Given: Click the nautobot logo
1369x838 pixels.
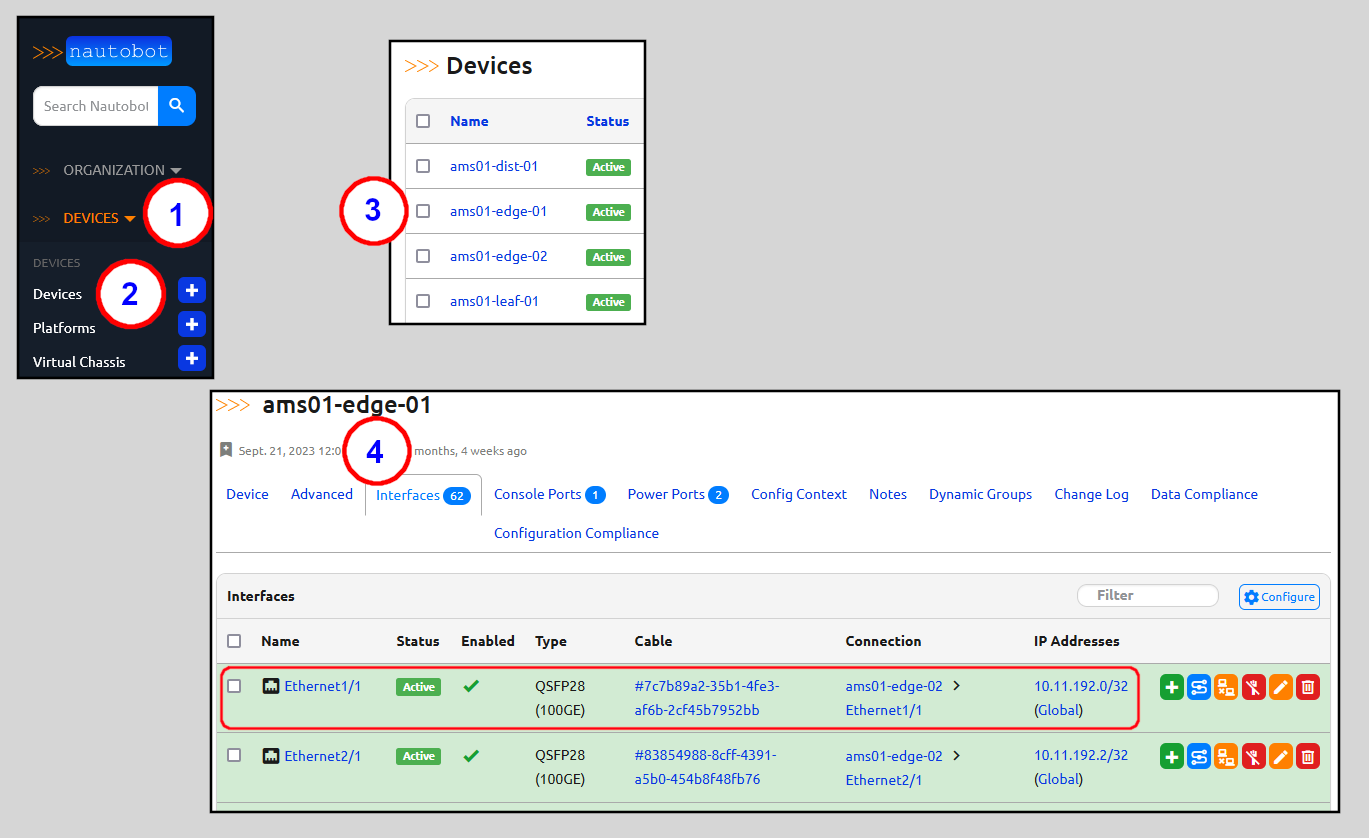Looking at the screenshot, I should tap(118, 51).
